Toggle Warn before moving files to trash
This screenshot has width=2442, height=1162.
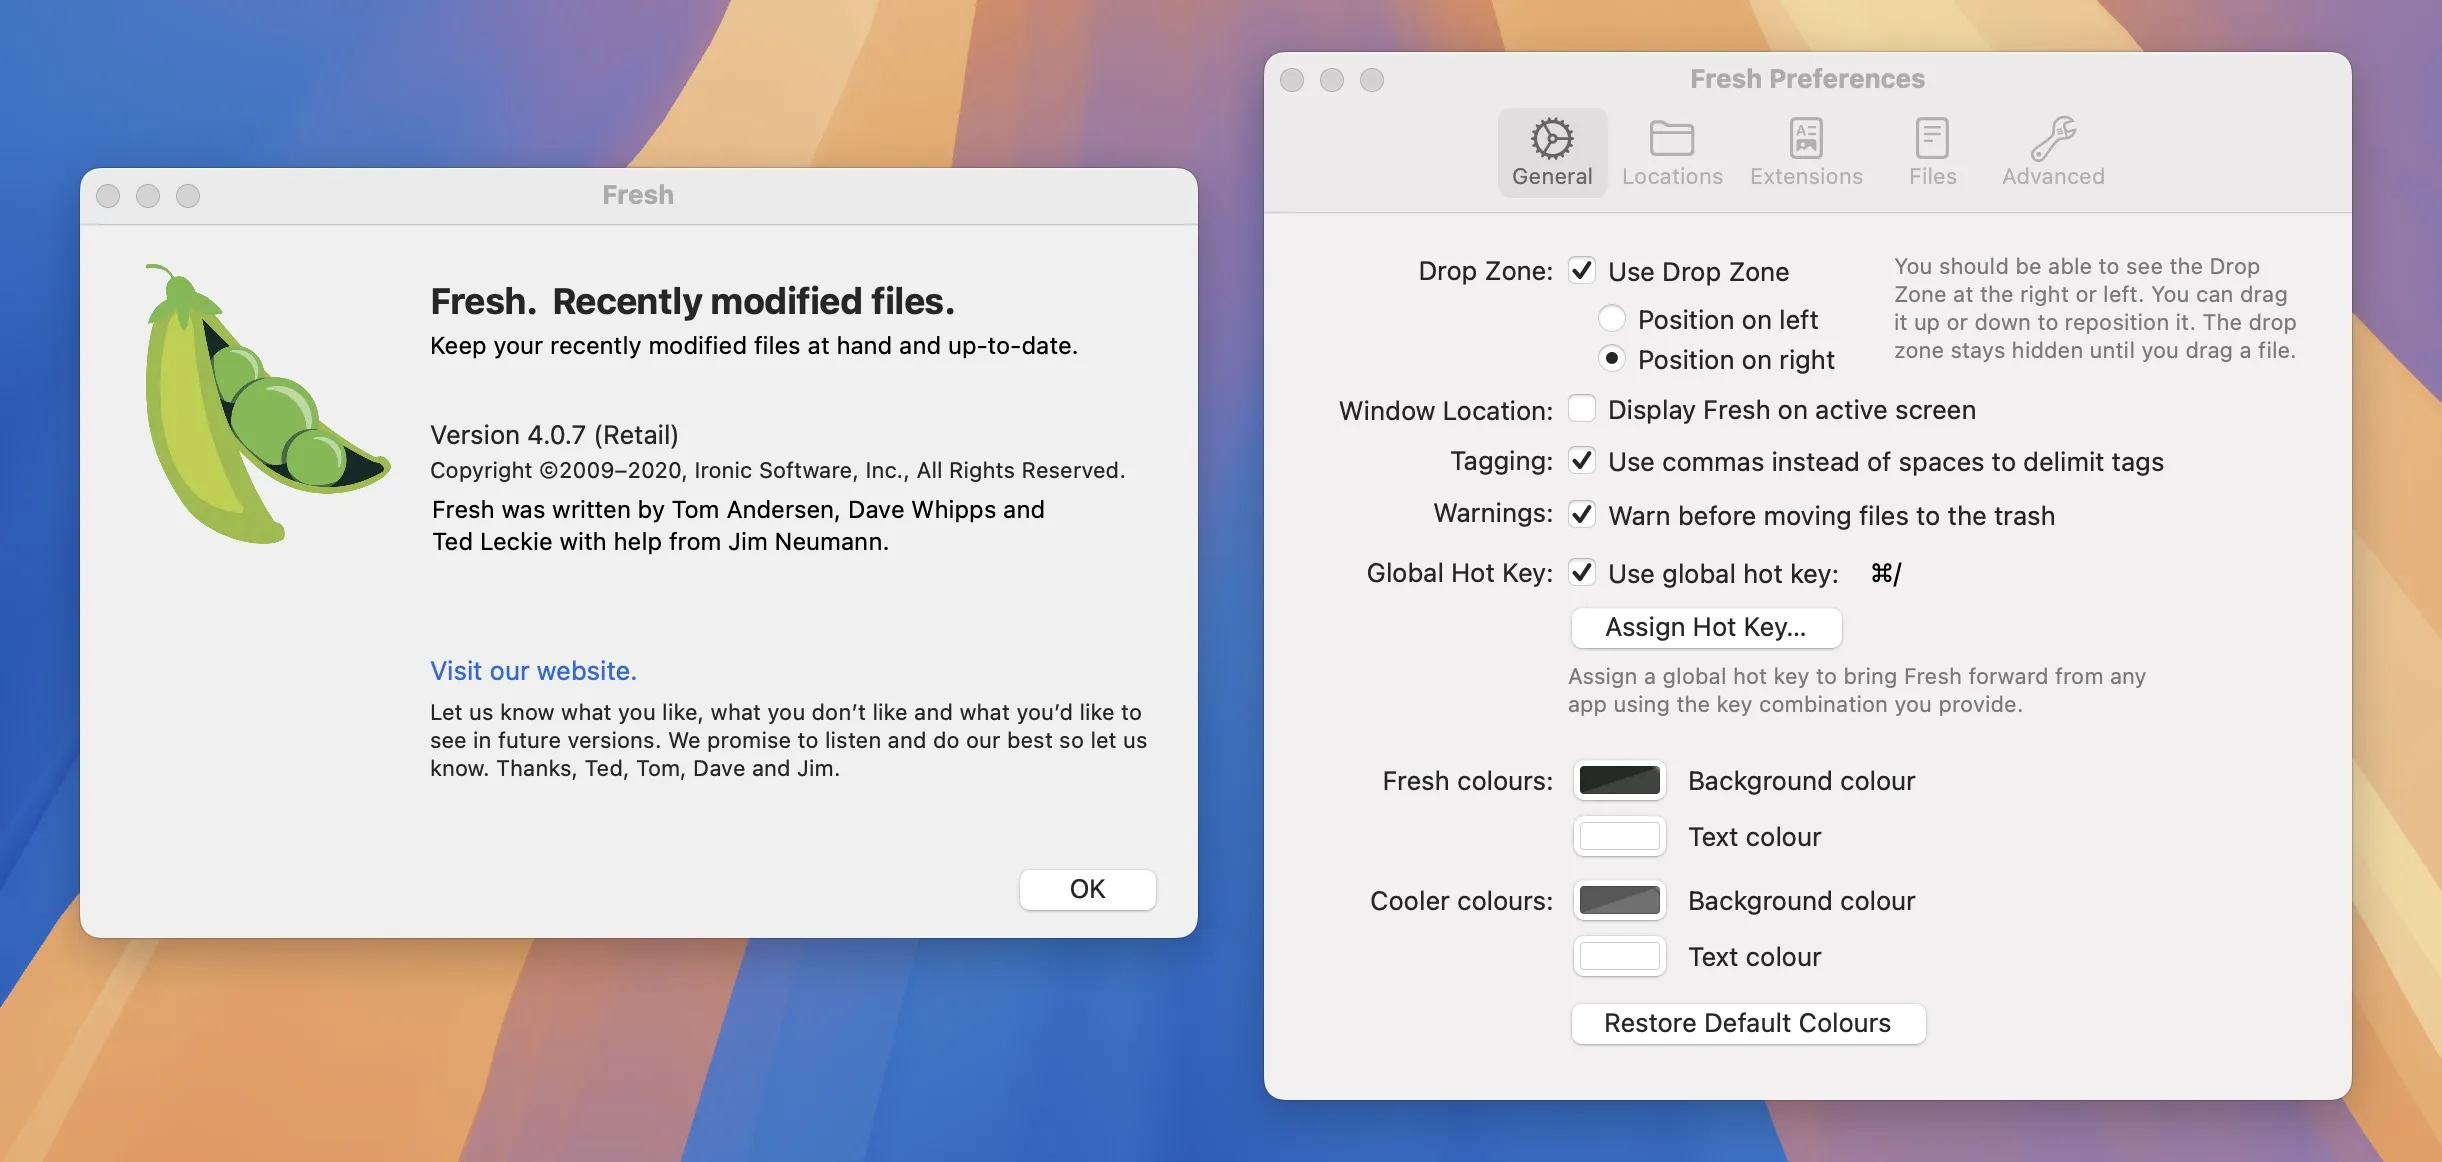tap(1582, 515)
